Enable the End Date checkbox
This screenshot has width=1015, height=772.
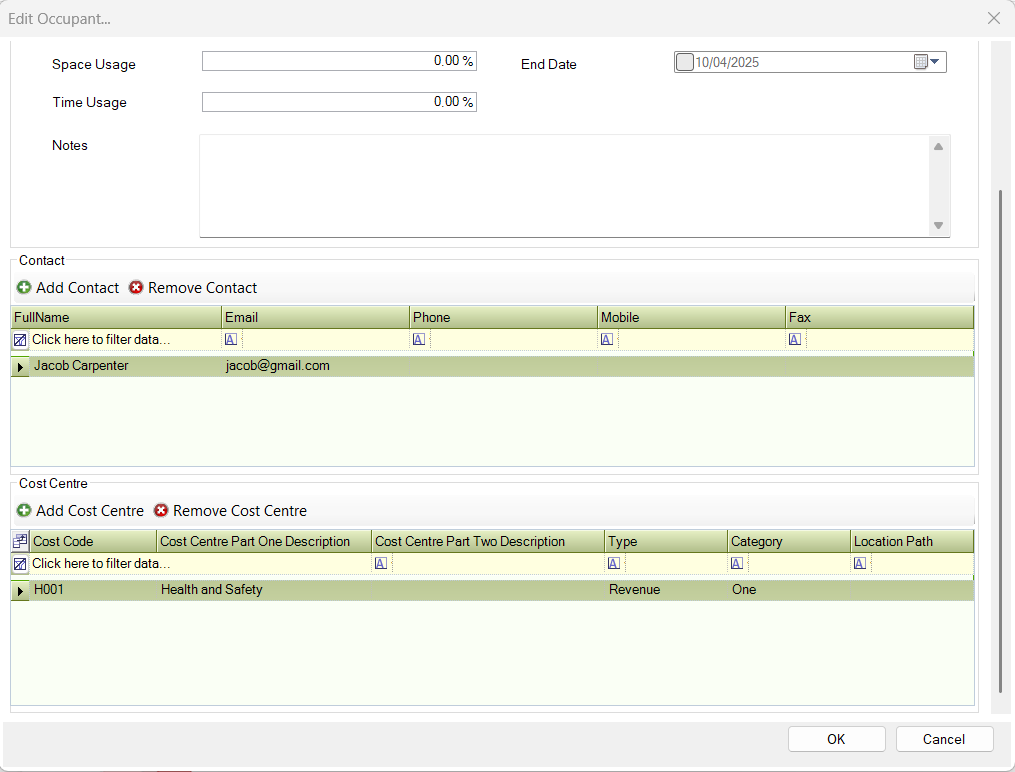pyautogui.click(x=684, y=63)
